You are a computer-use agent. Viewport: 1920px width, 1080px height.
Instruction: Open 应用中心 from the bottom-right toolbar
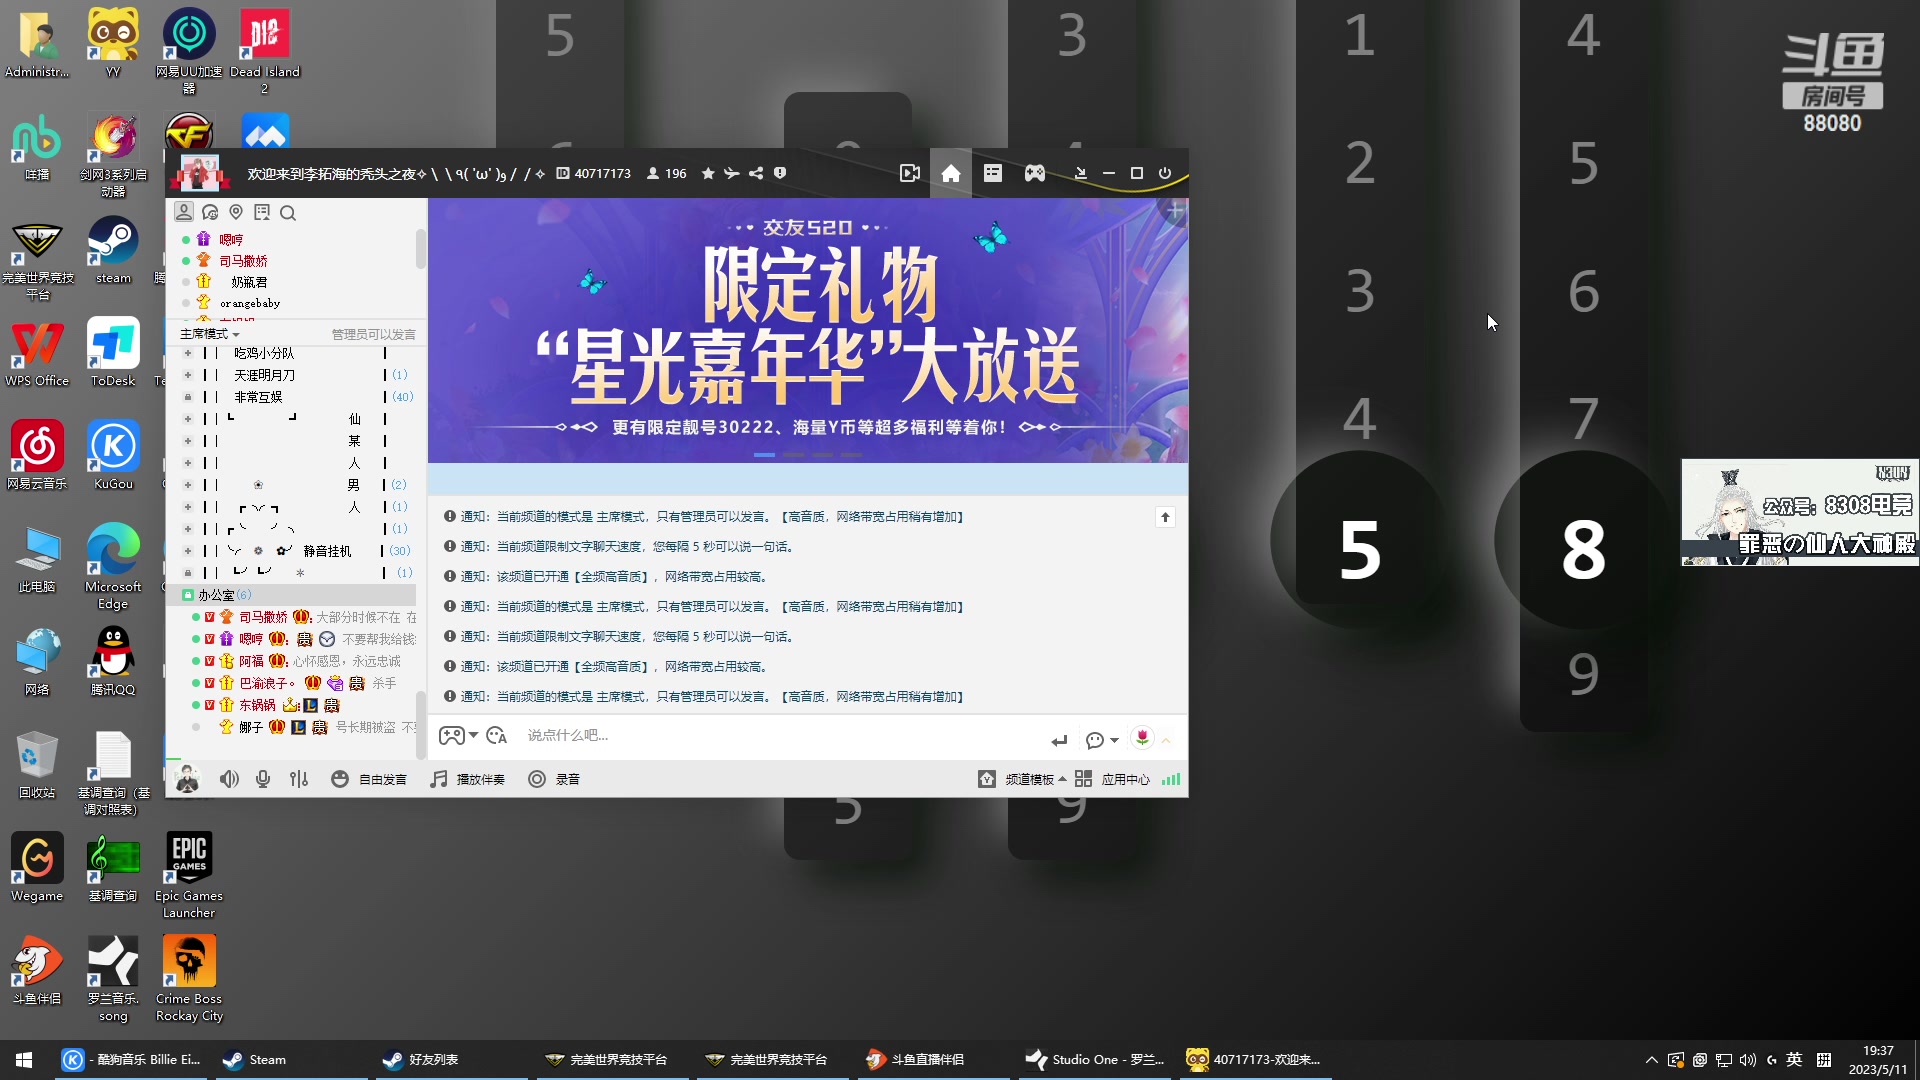click(x=1127, y=779)
